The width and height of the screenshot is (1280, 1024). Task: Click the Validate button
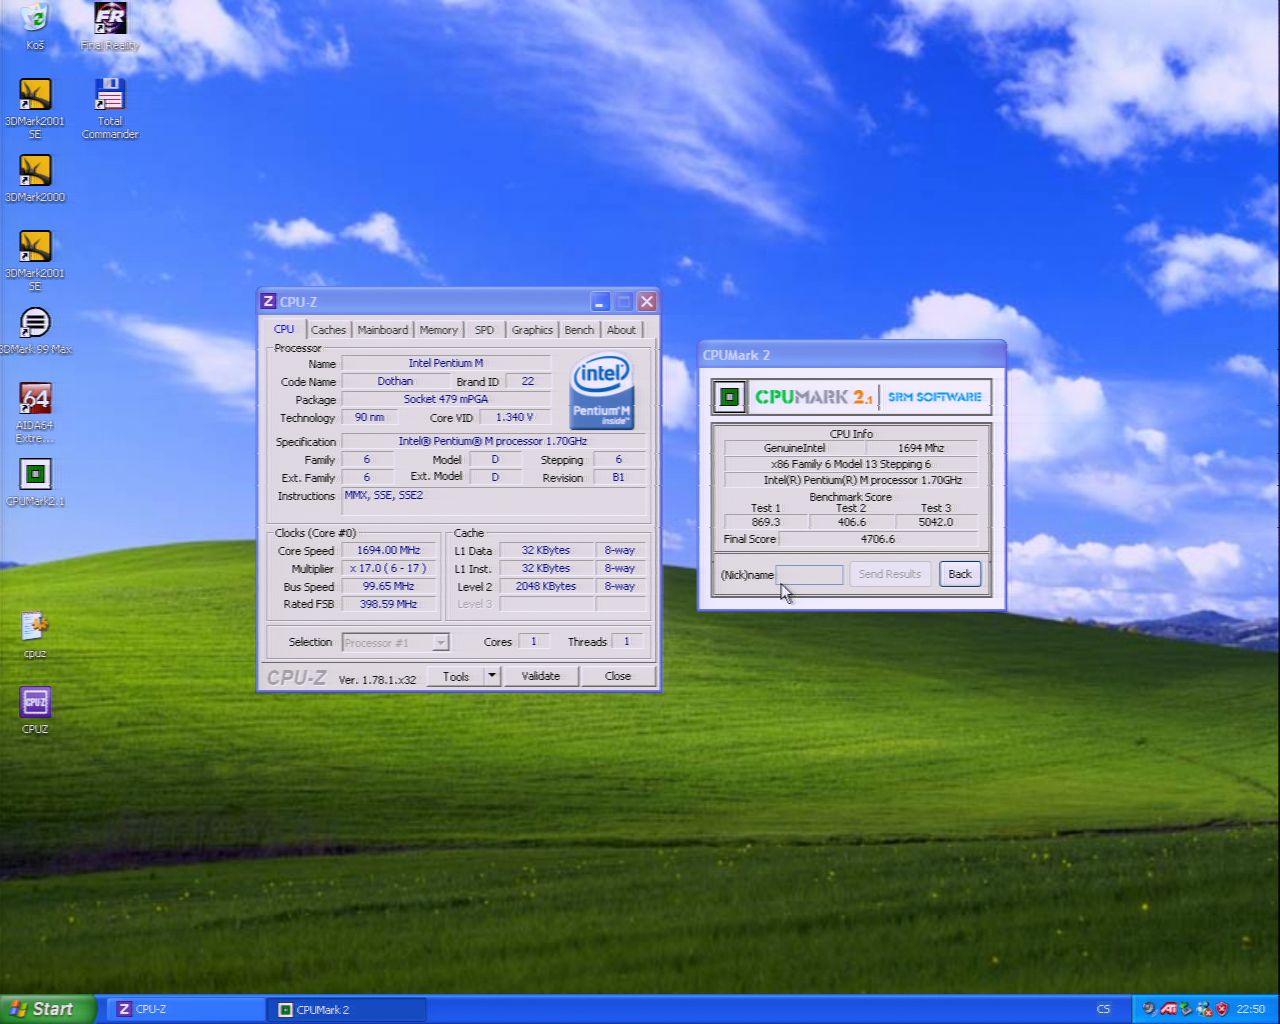click(x=540, y=676)
